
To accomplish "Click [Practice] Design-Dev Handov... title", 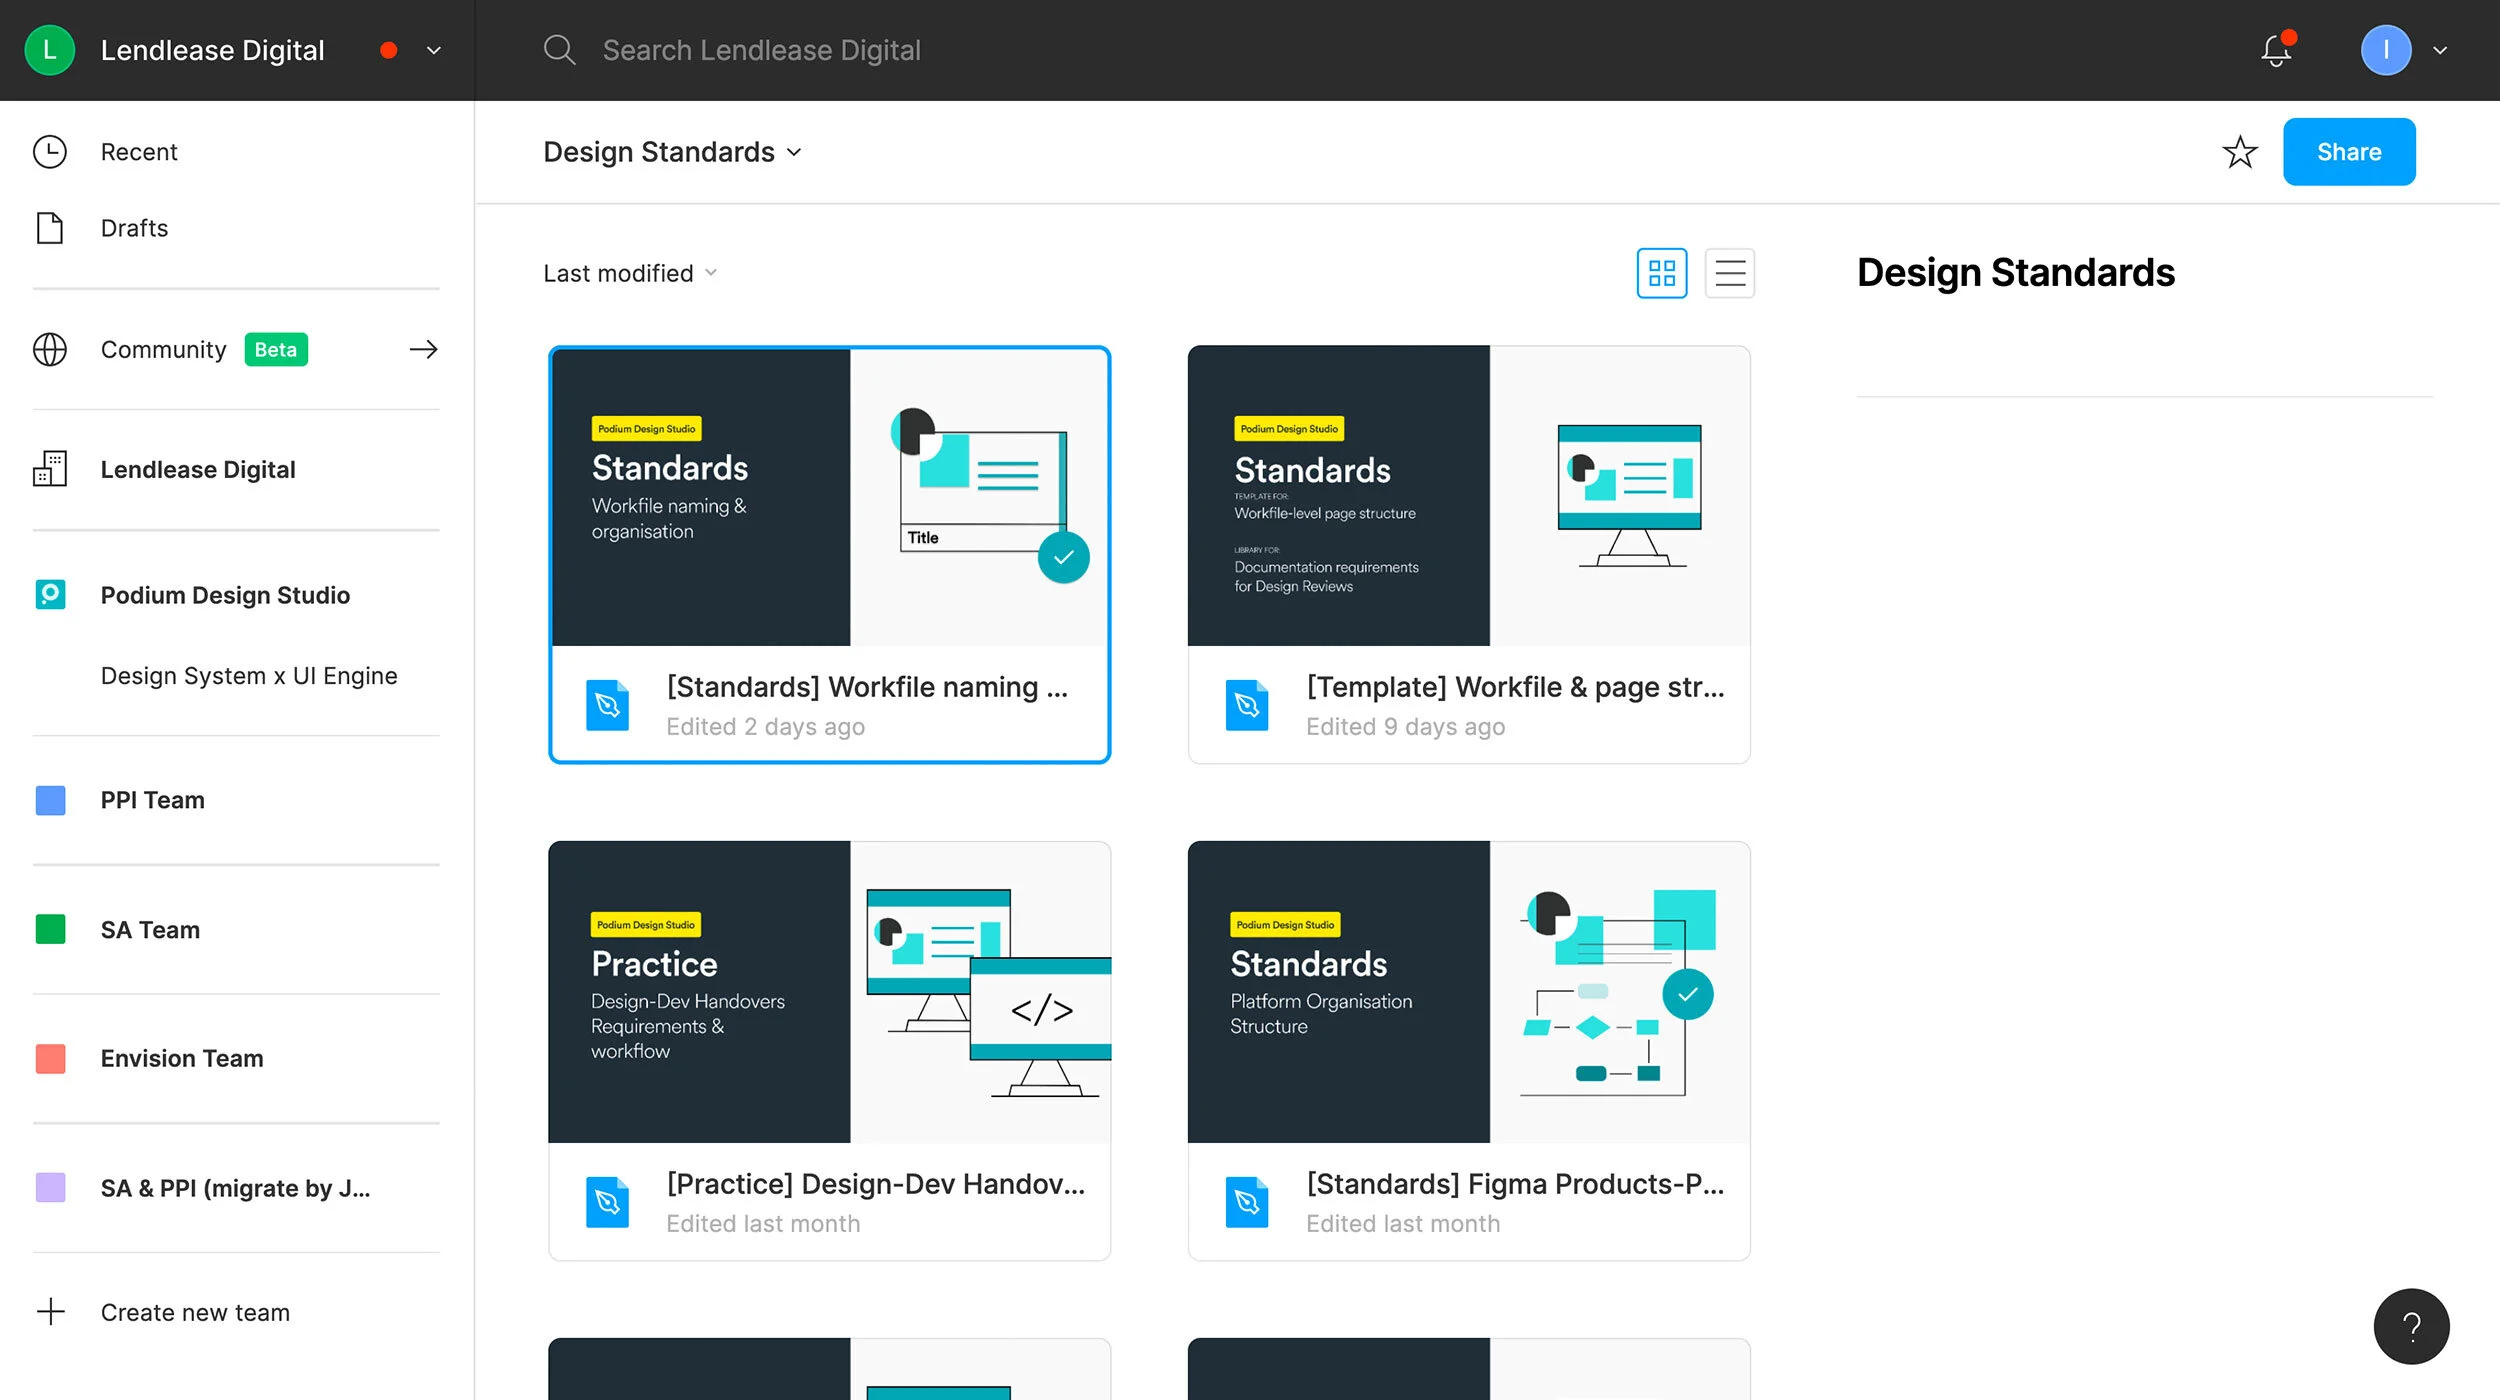I will point(875,1184).
